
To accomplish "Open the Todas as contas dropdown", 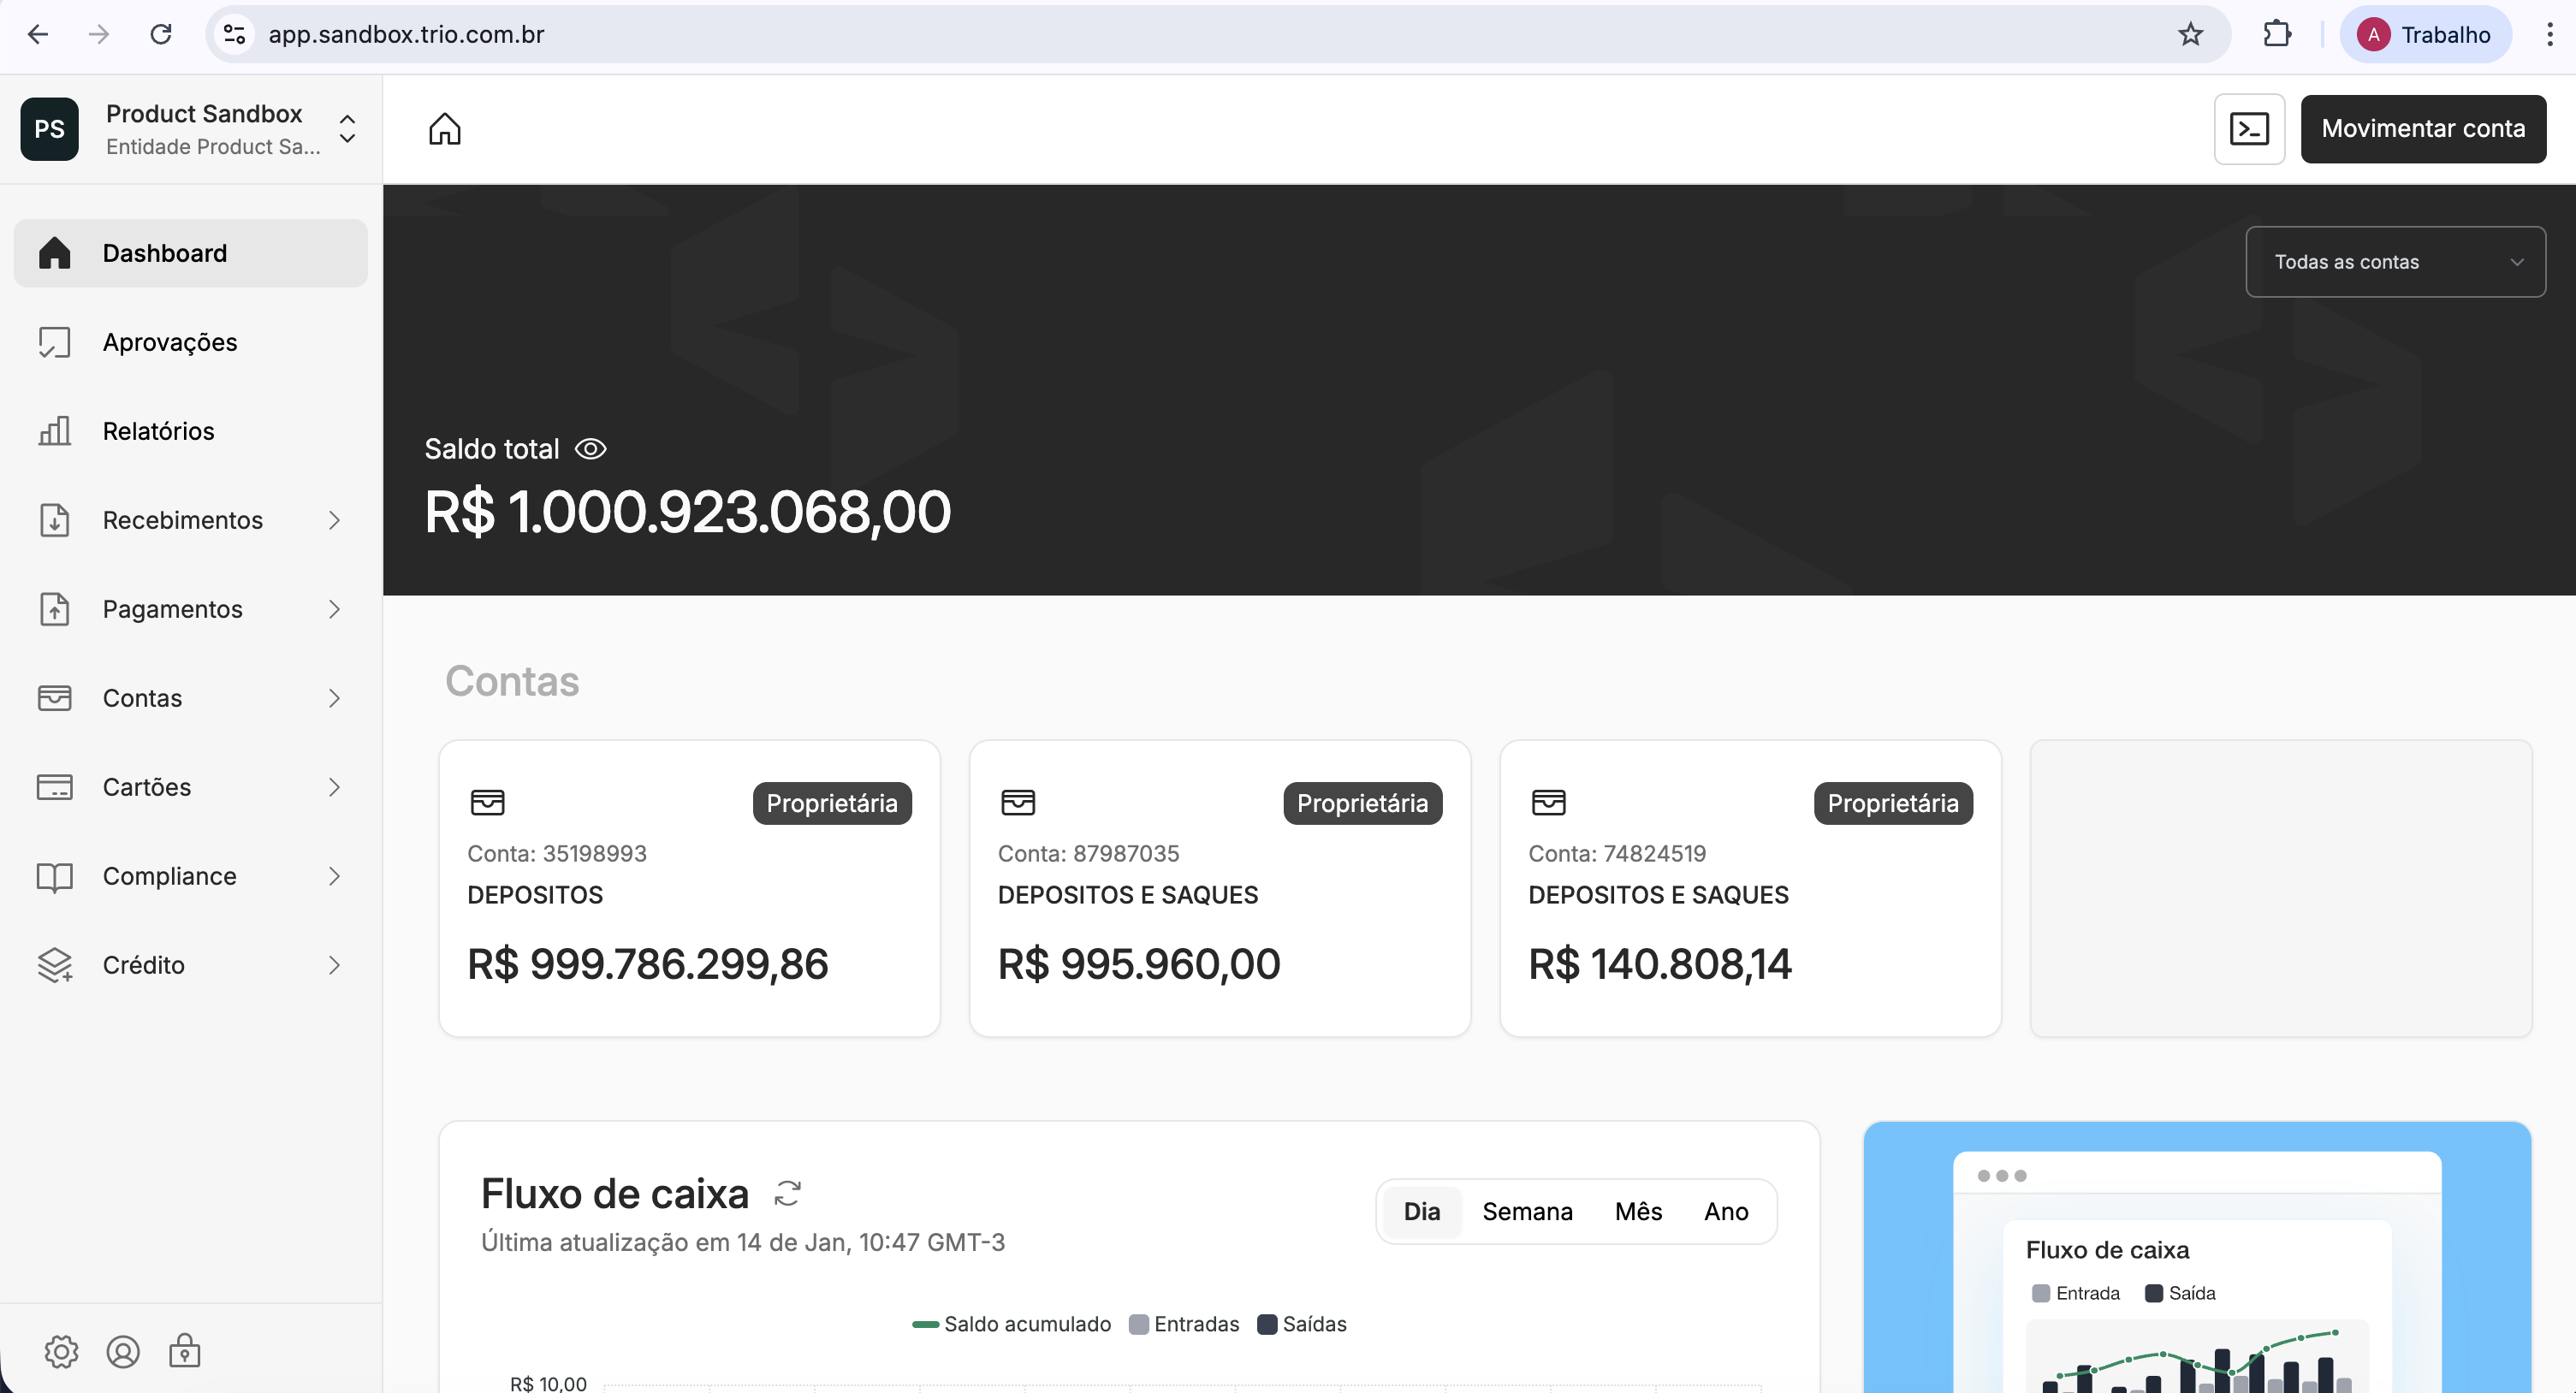I will [x=2395, y=261].
